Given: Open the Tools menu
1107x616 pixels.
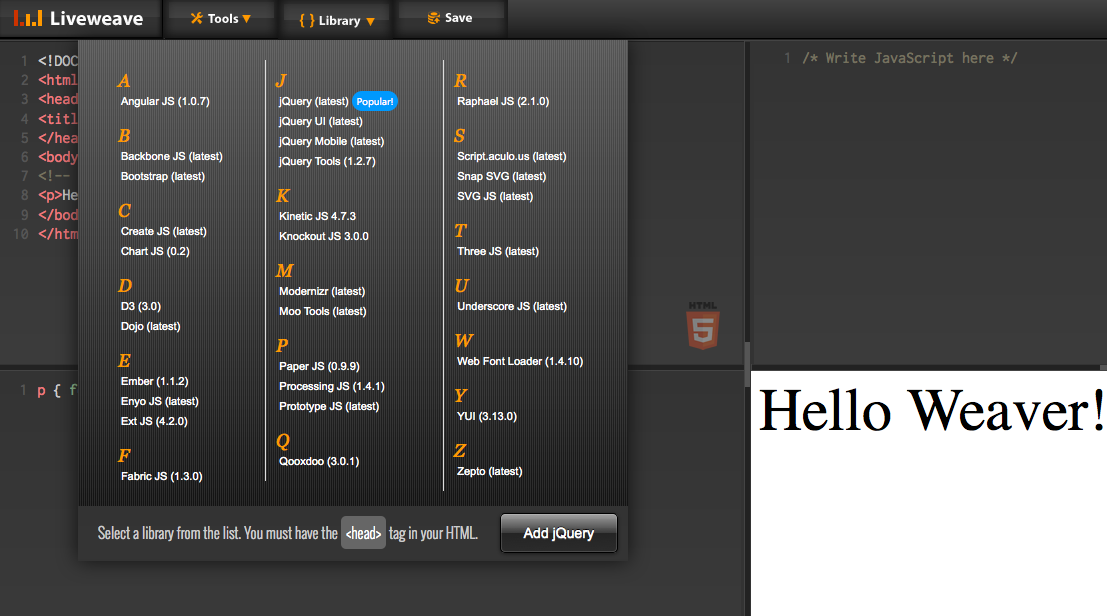Looking at the screenshot, I should (220, 18).
